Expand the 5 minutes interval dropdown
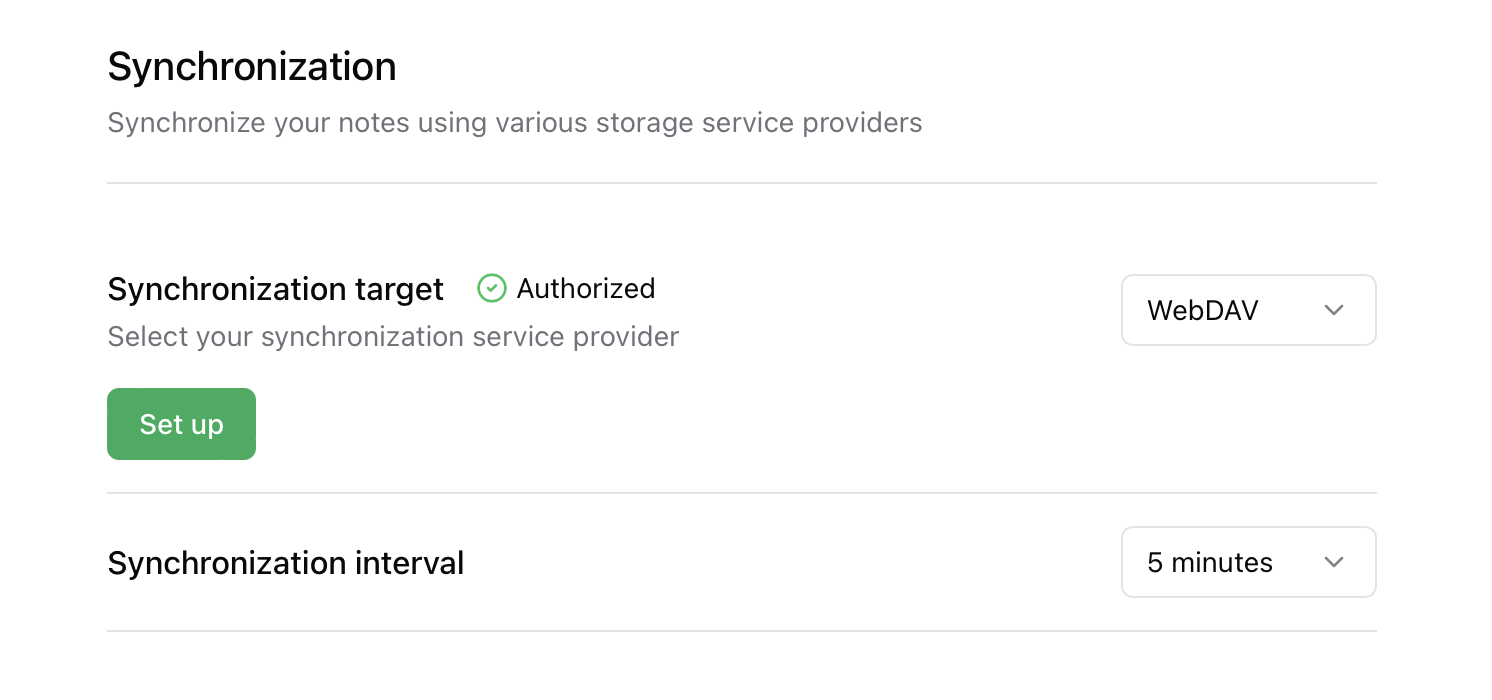This screenshot has height=700, width=1492. coord(1248,562)
